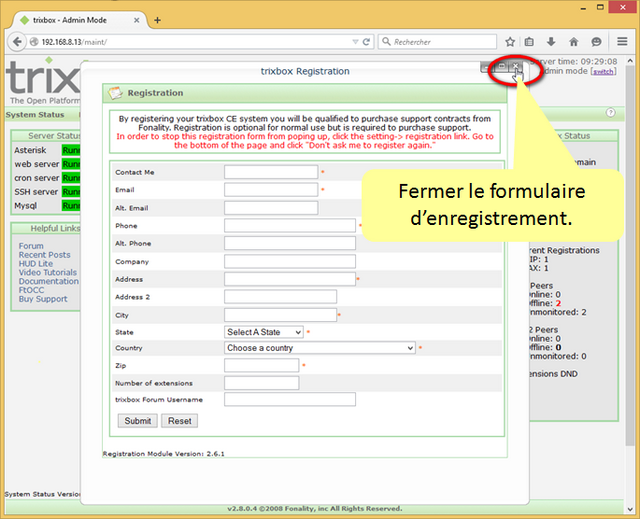Open the downloads arrow icon
640x519 pixels.
pyautogui.click(x=551, y=42)
